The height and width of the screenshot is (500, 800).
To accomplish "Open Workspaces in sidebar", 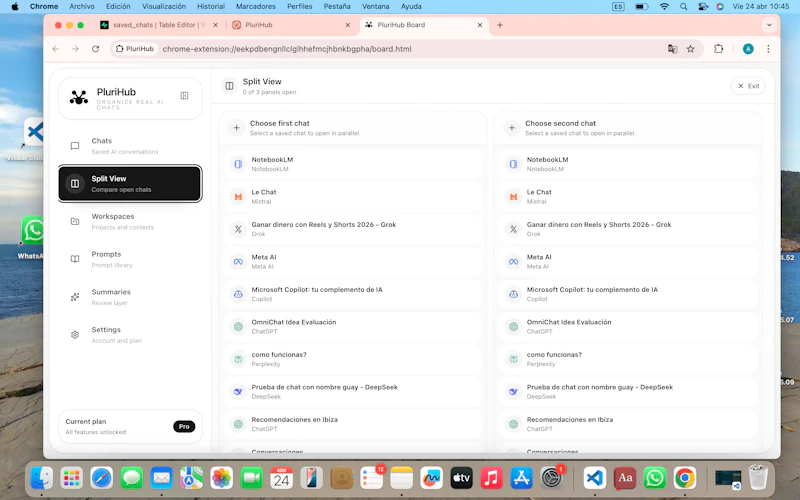I will click(130, 221).
